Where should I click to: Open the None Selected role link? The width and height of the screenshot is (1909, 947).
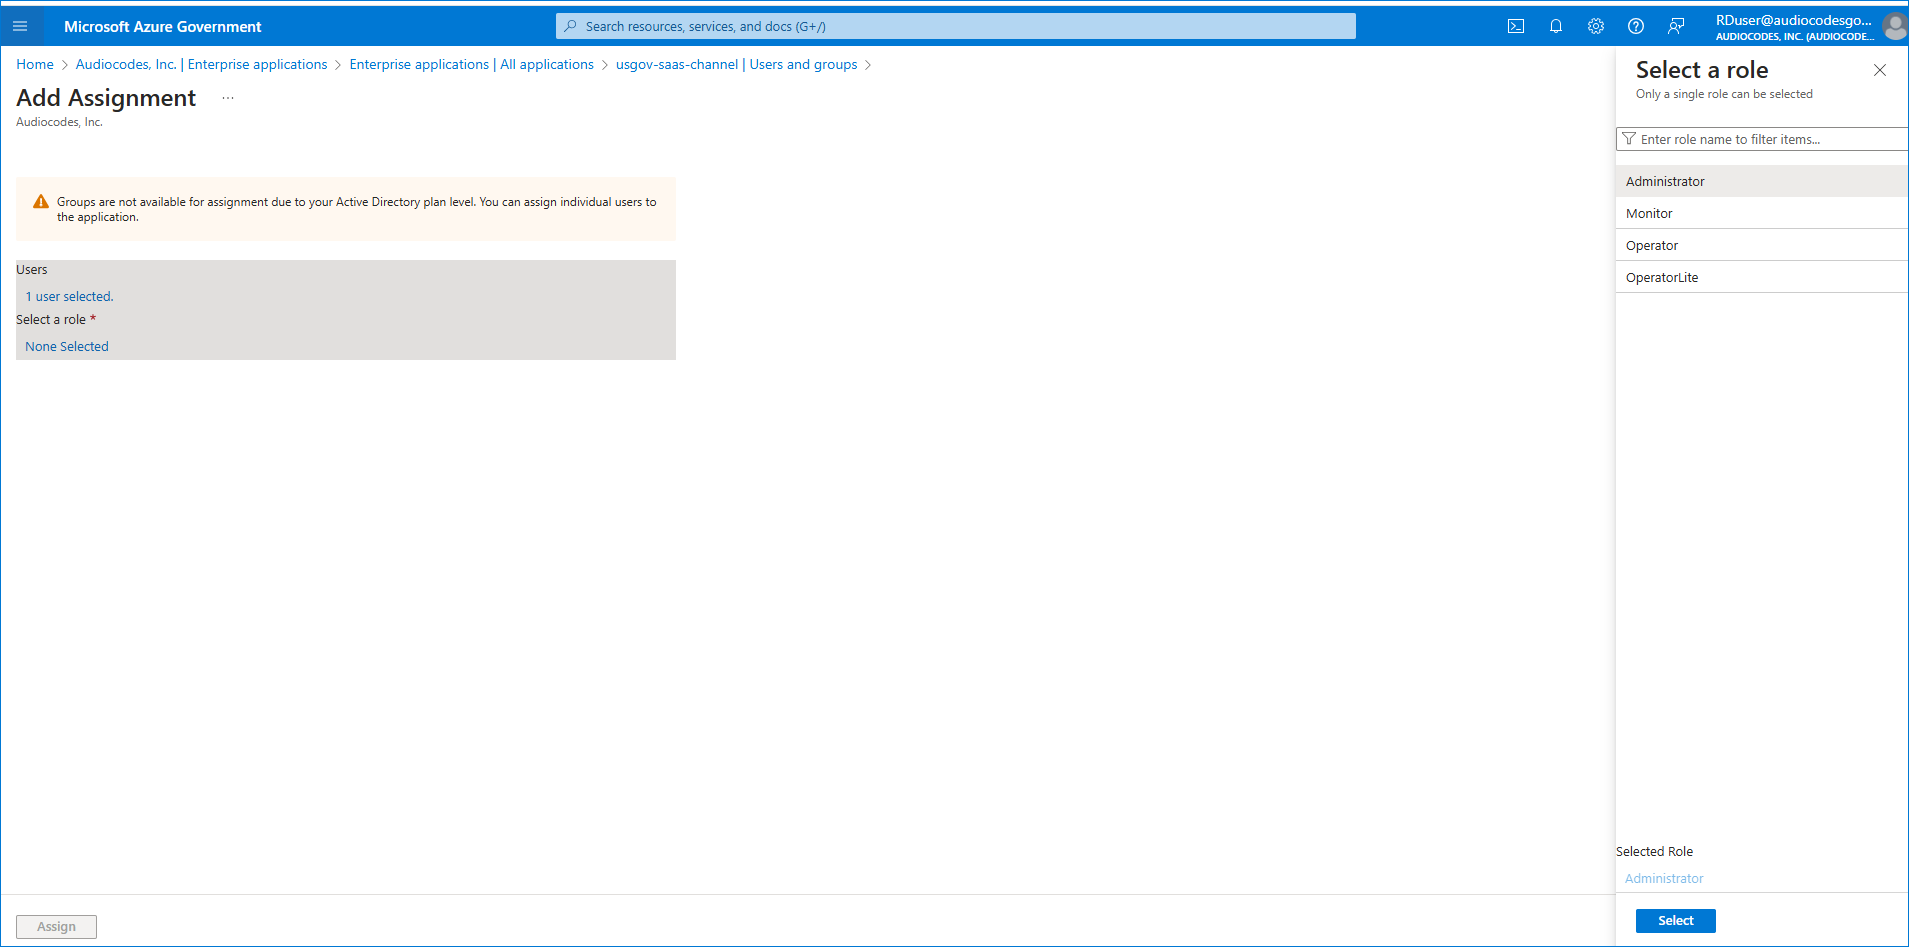point(67,346)
